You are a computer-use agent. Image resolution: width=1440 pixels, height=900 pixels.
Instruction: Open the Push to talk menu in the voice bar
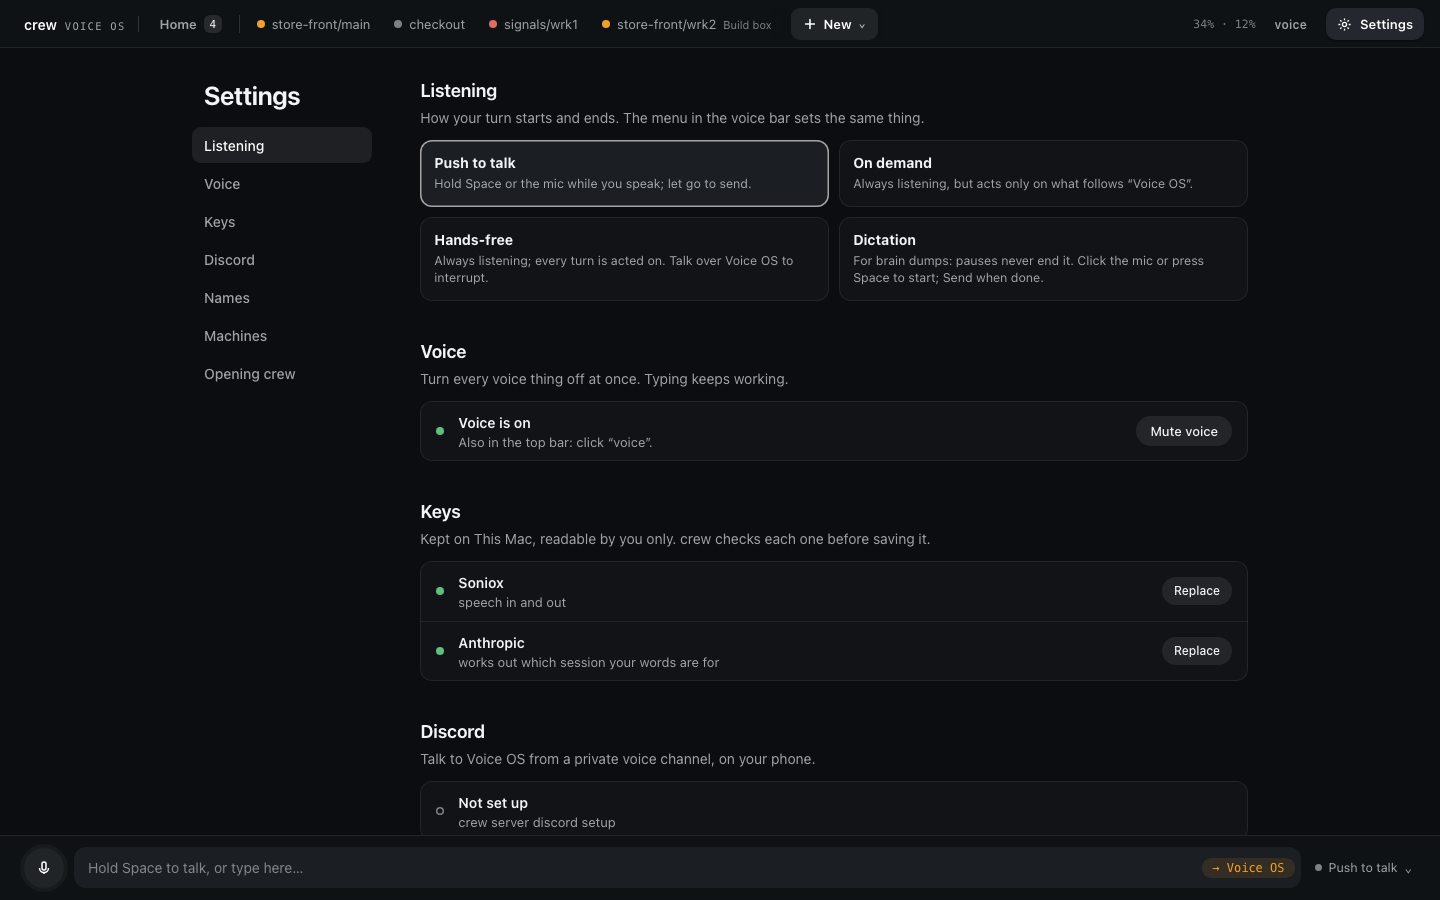pos(1363,868)
